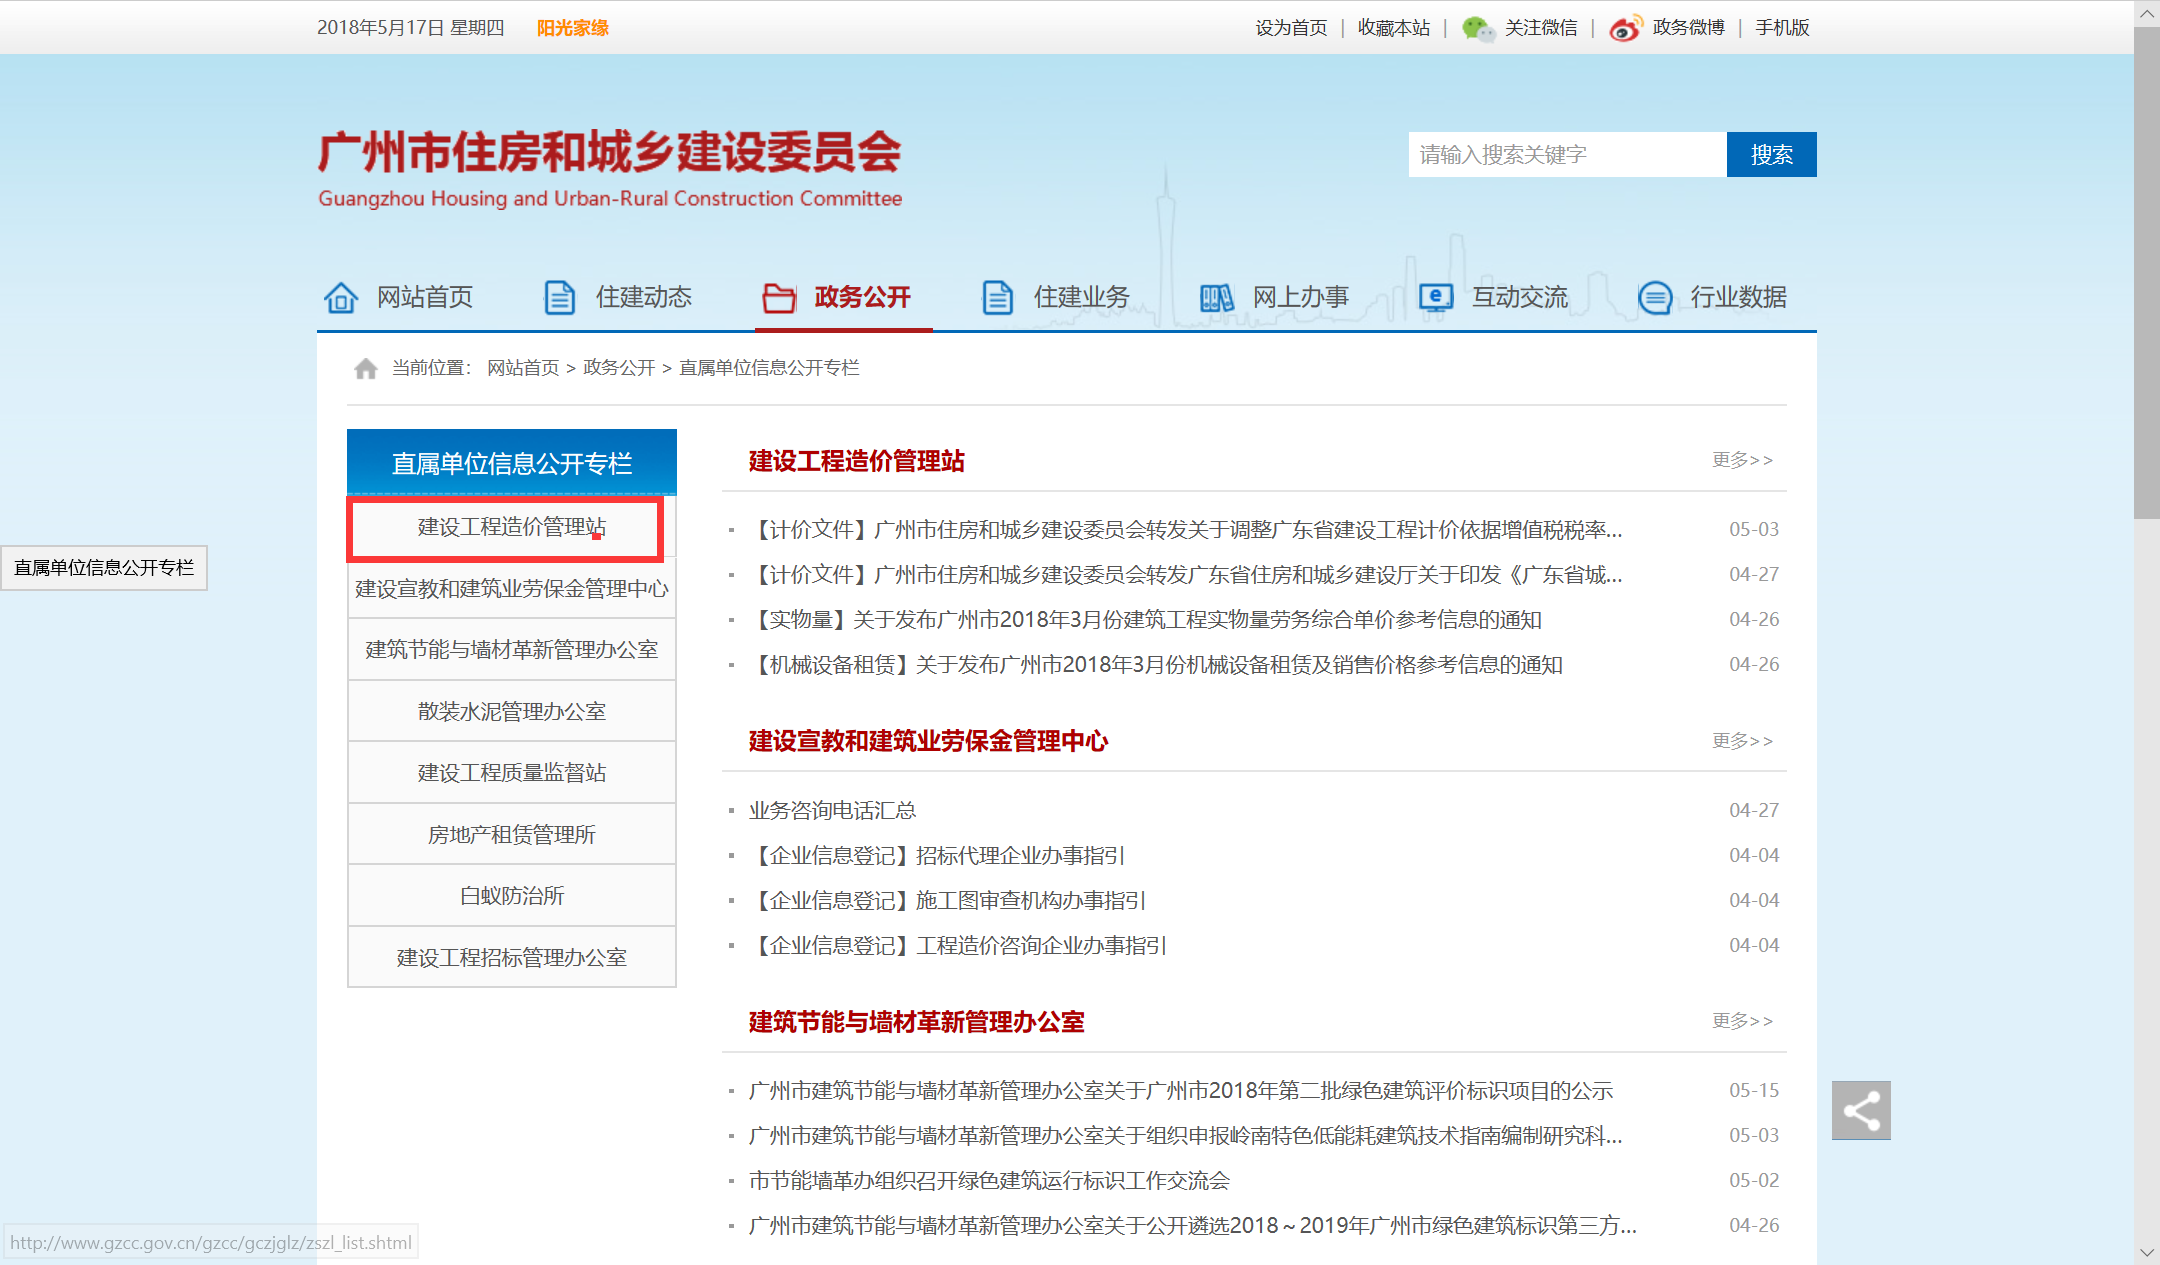2160x1265 pixels.
Task: Select 建设宣教和建筑业劳保金管理中心 in the sidebar
Action: click(512, 589)
